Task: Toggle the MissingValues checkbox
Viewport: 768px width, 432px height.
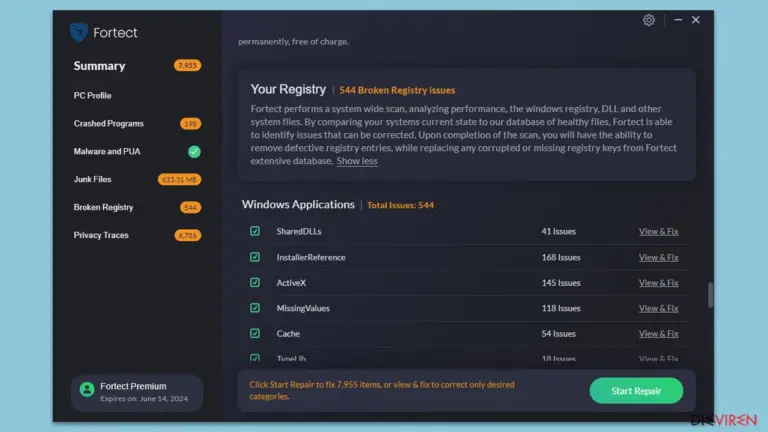Action: point(255,308)
